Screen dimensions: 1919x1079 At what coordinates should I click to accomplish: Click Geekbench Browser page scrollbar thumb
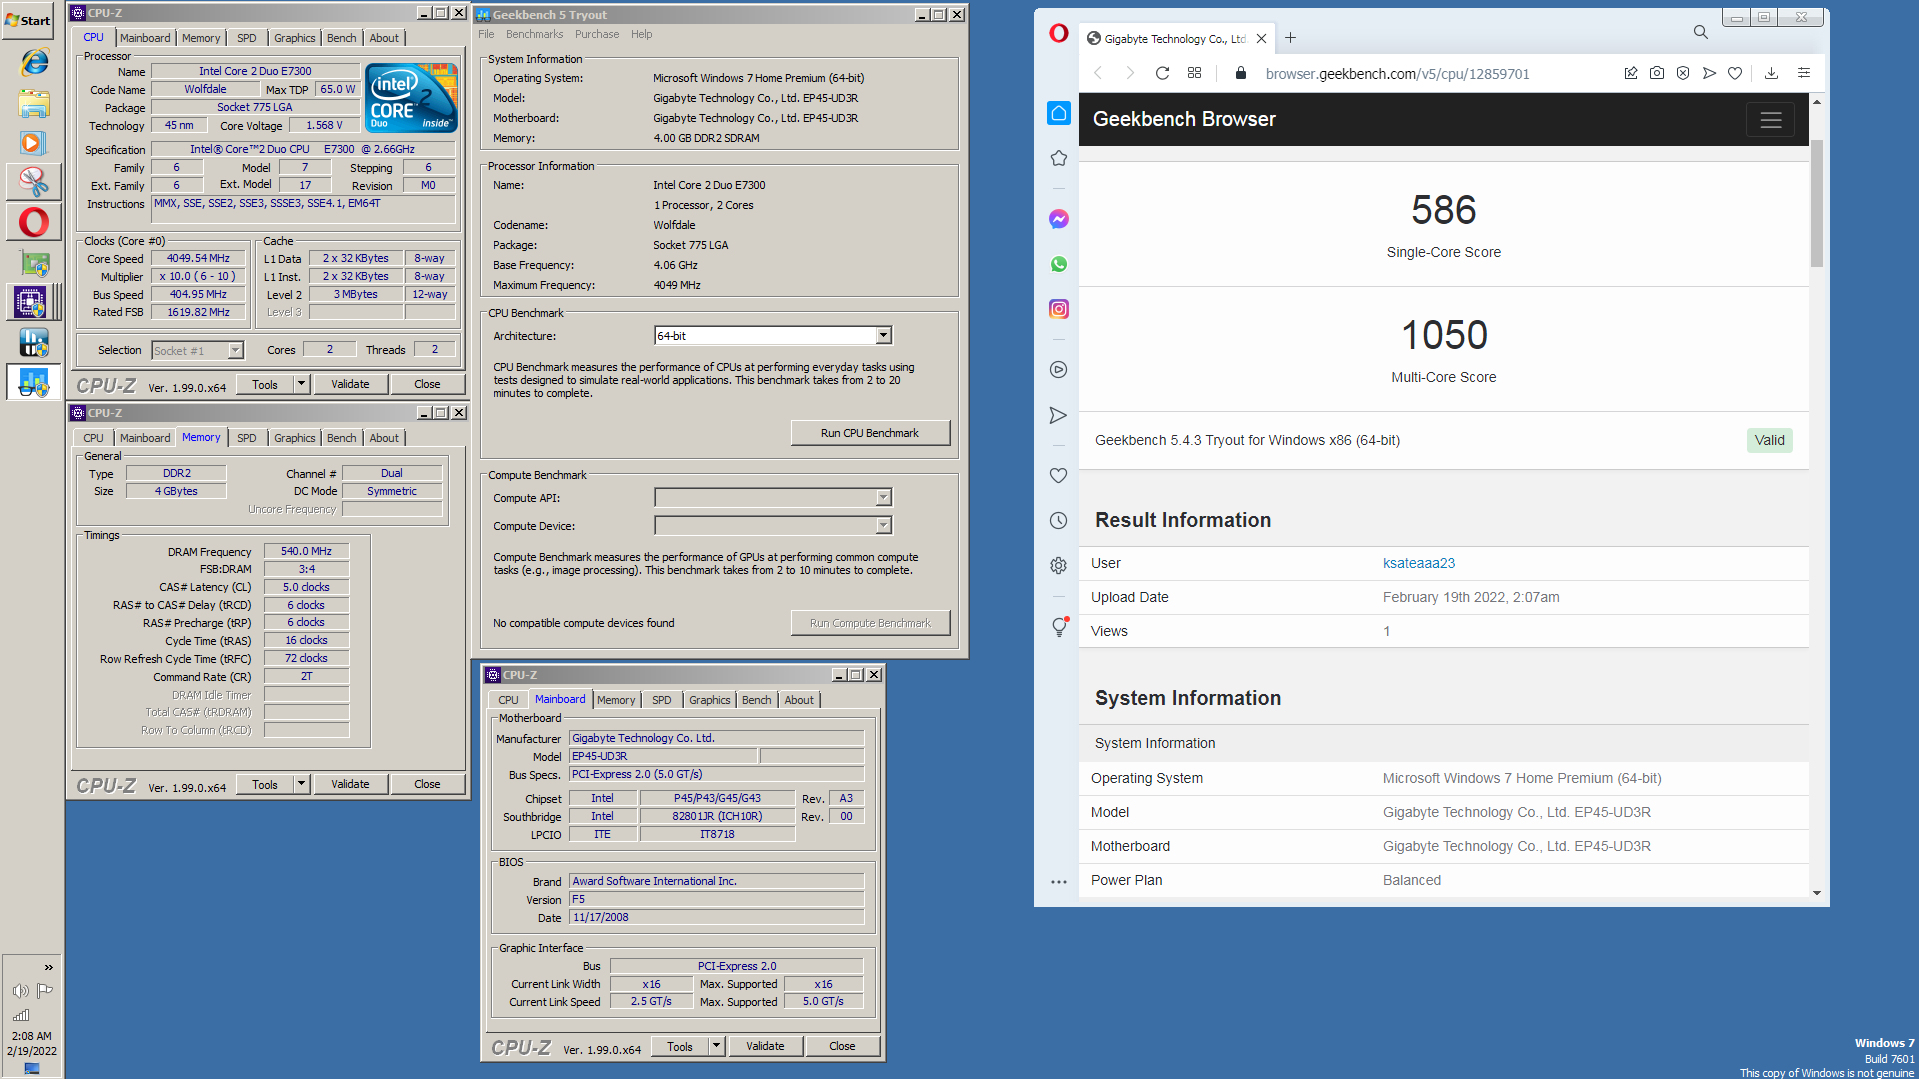1816,203
